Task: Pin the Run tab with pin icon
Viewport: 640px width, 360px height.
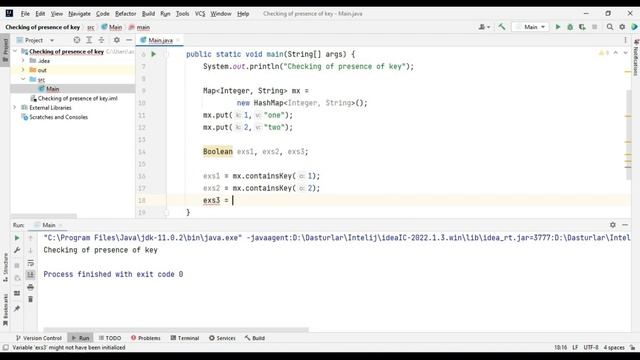Action: click(x=17, y=309)
